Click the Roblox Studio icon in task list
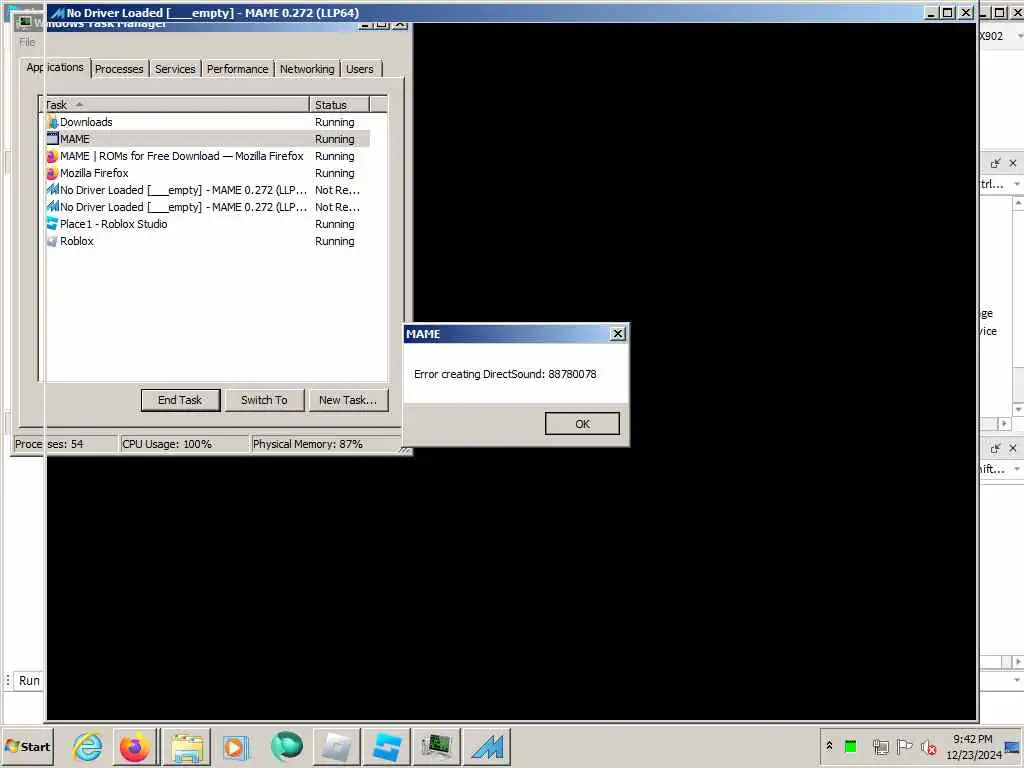 pyautogui.click(x=52, y=223)
